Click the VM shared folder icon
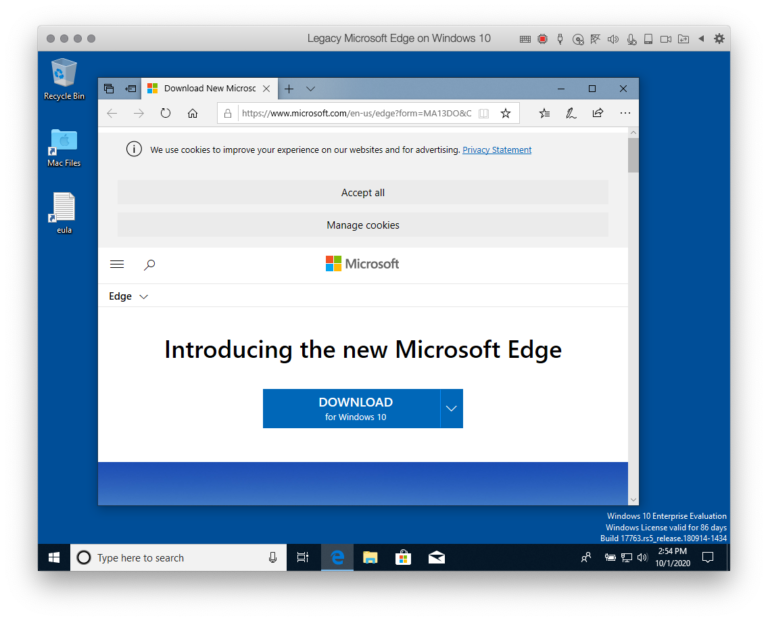 coord(683,39)
